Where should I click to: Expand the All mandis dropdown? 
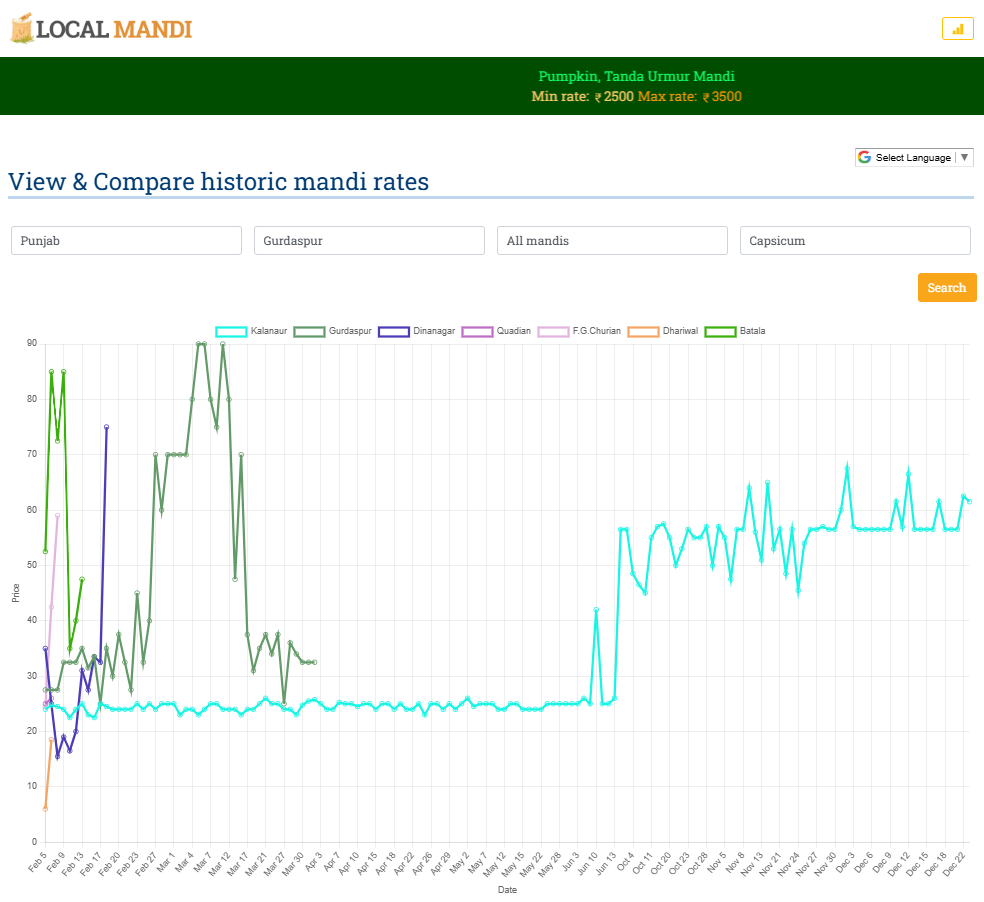coord(612,241)
